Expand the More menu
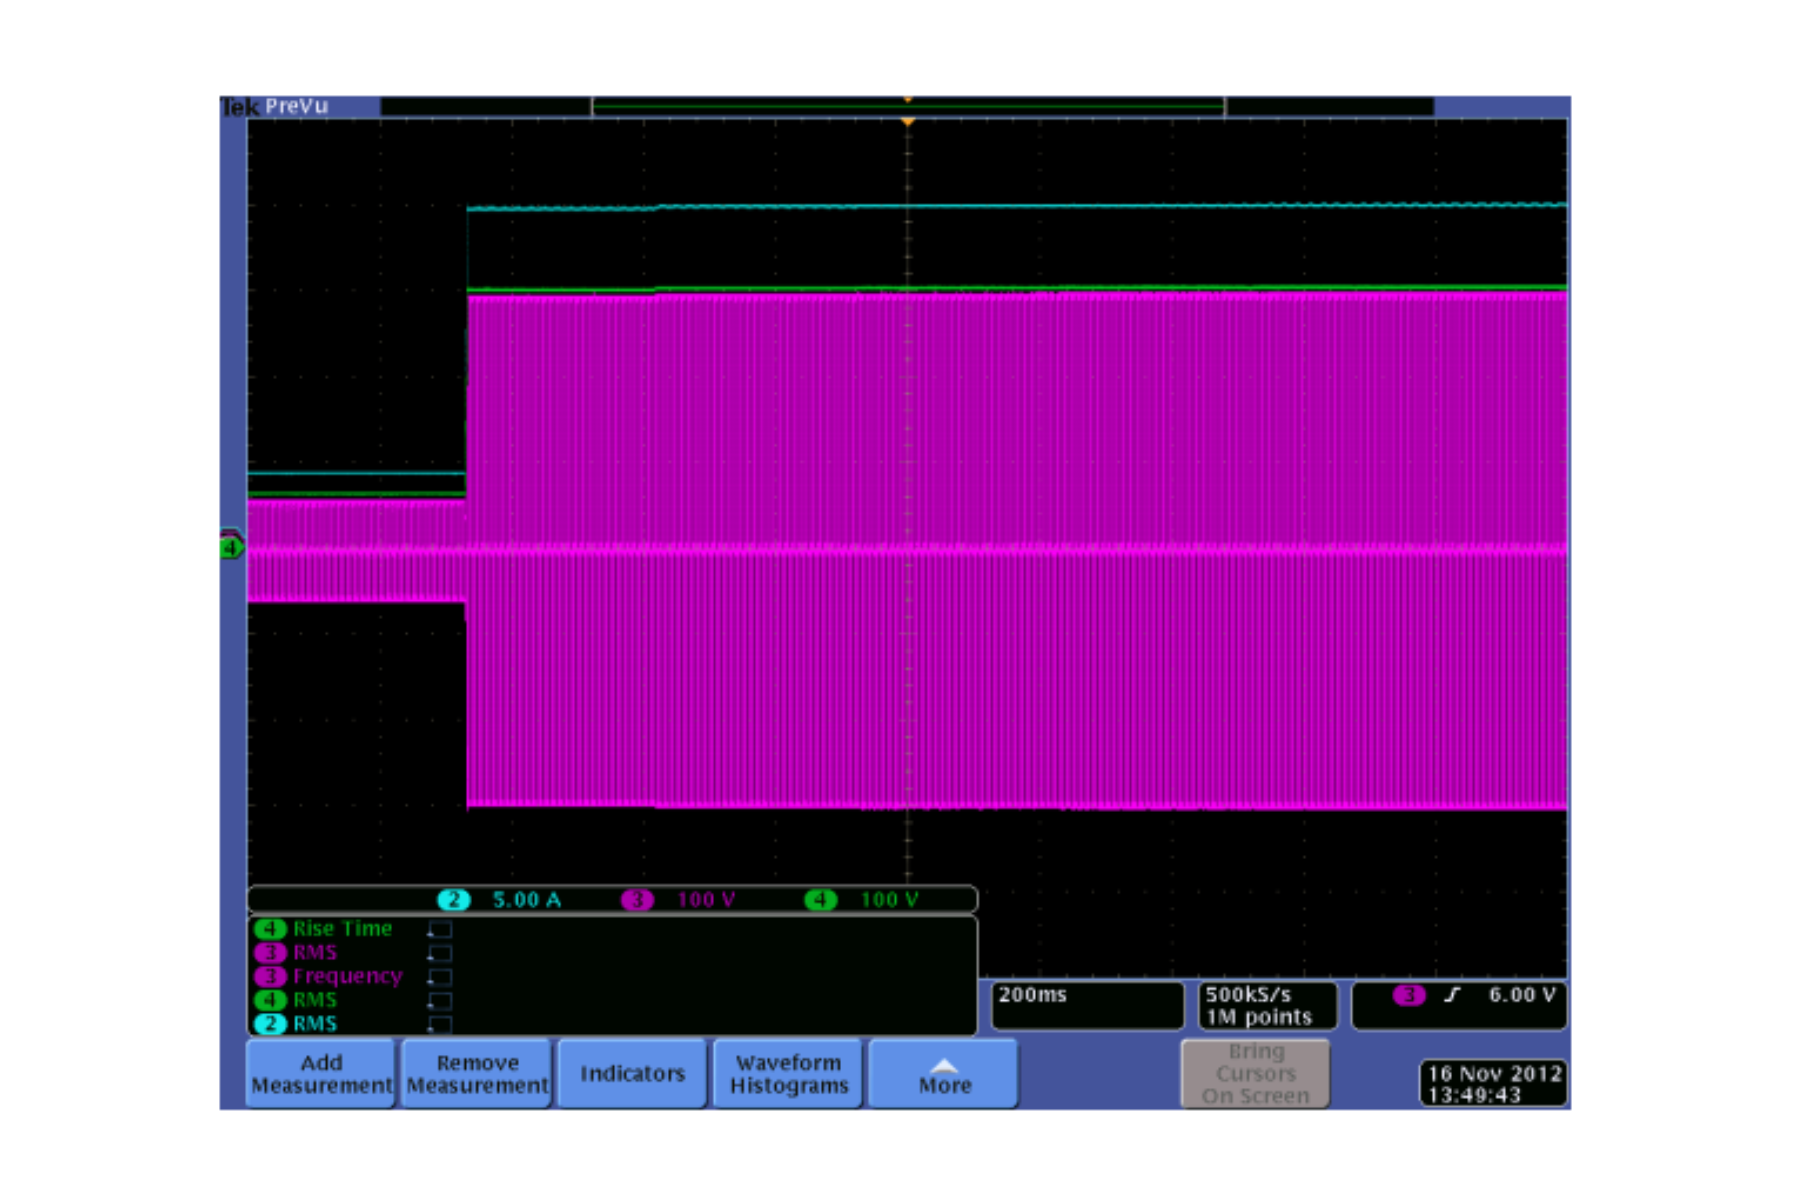Screen dimensions: 1800x1200 click(x=944, y=1074)
